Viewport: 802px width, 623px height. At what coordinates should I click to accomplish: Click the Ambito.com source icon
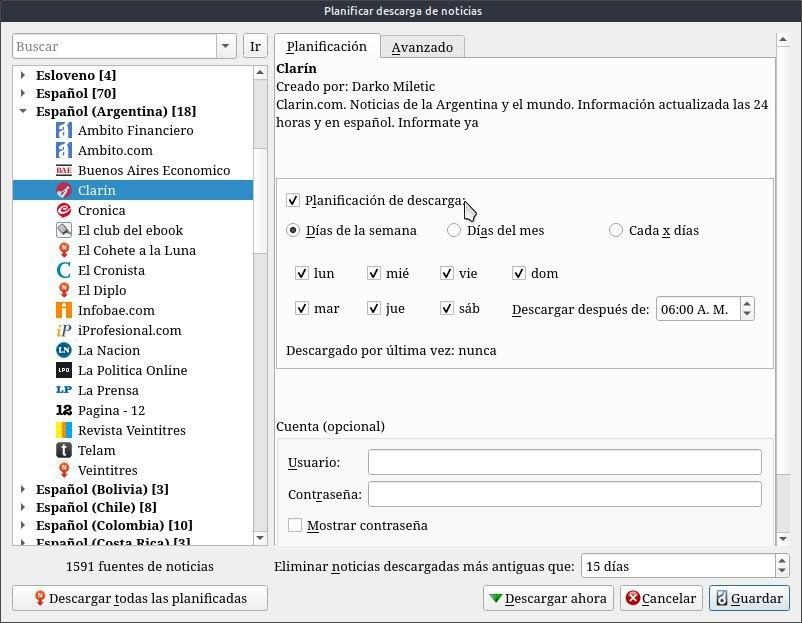pos(63,150)
